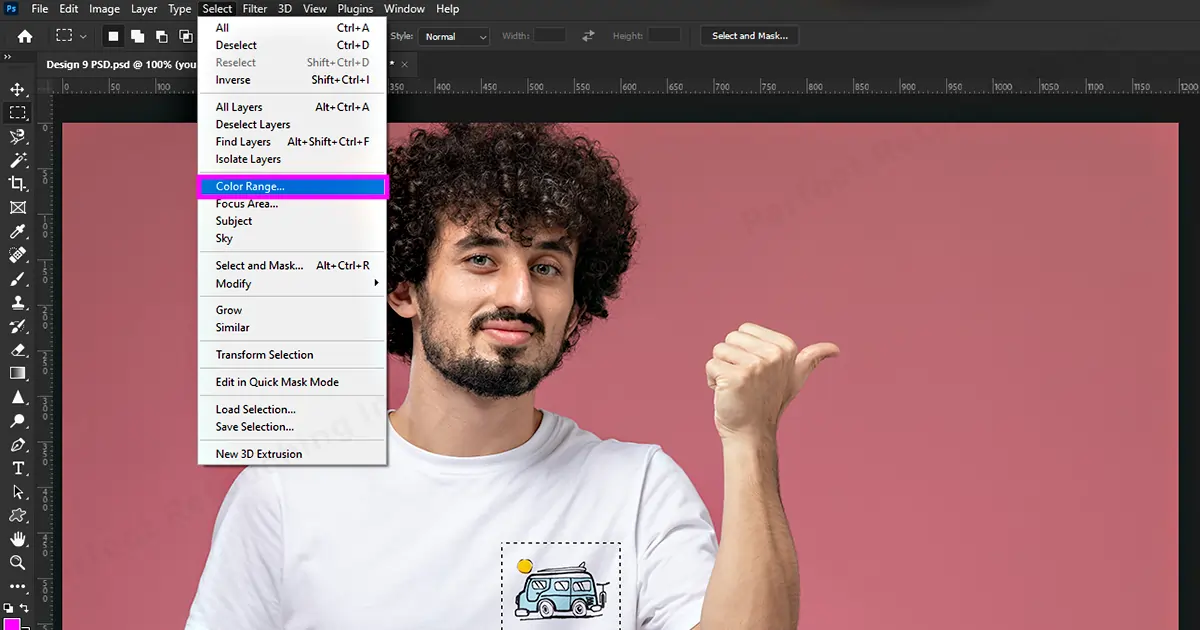Enable Add to Selection mode
The height and width of the screenshot is (630, 1200).
point(136,36)
